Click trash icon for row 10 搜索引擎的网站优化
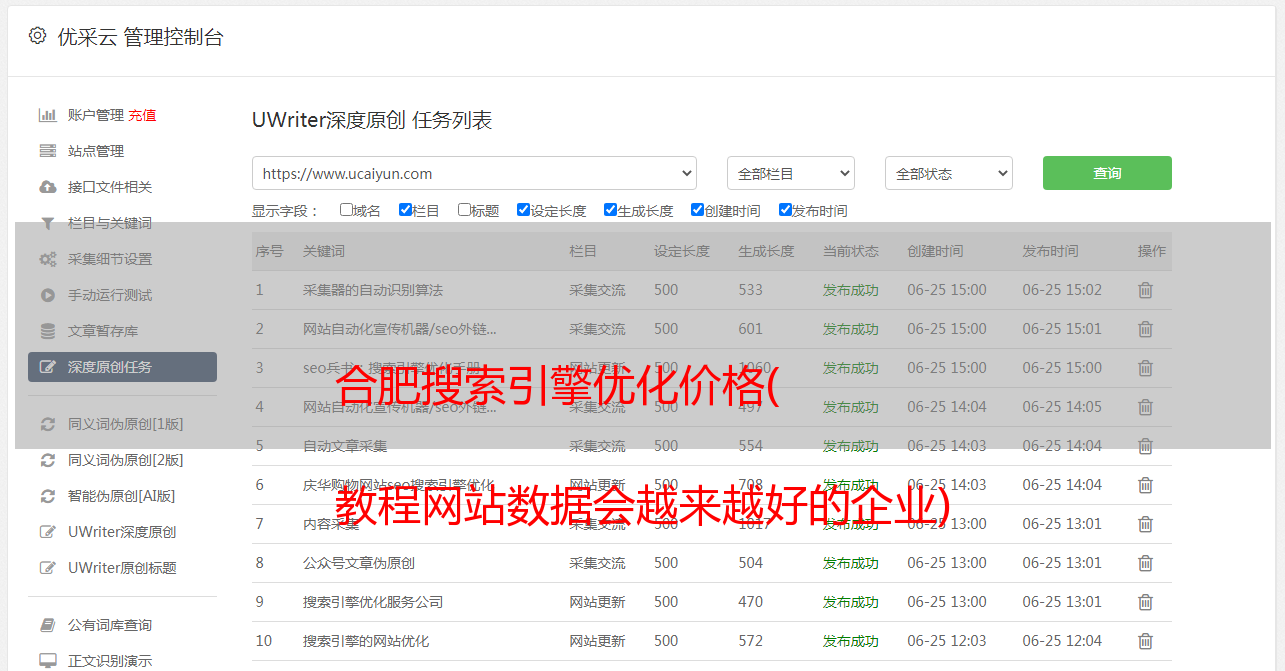The image size is (1285, 671). click(x=1146, y=641)
